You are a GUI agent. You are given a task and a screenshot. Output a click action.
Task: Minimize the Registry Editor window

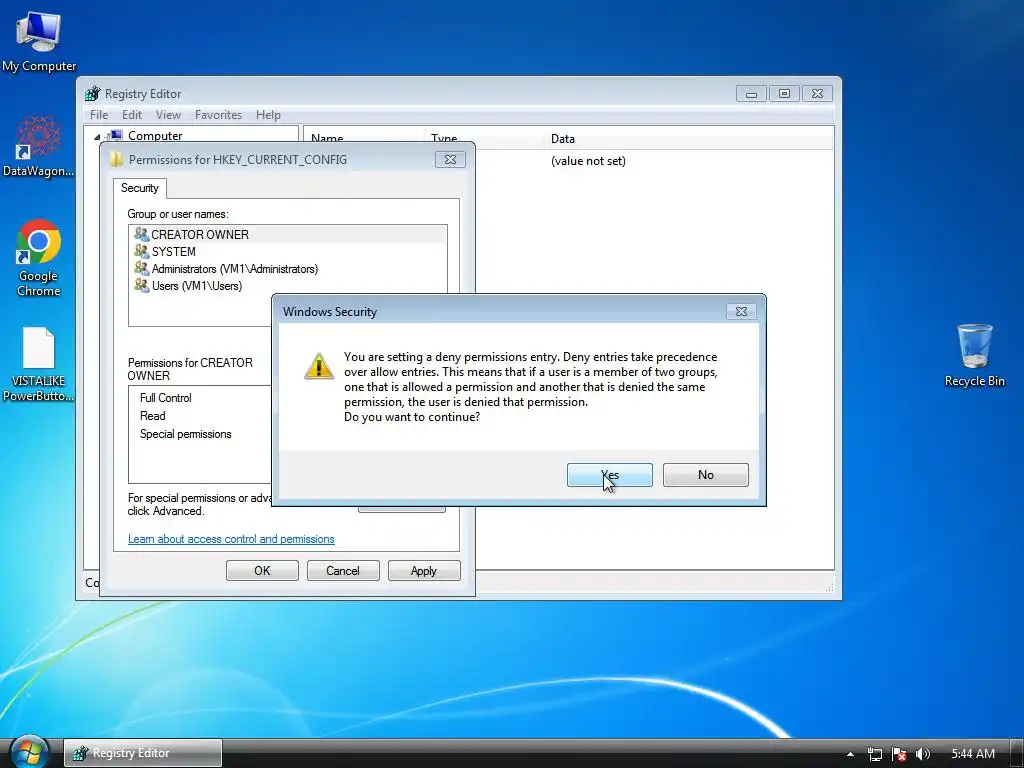coord(751,93)
